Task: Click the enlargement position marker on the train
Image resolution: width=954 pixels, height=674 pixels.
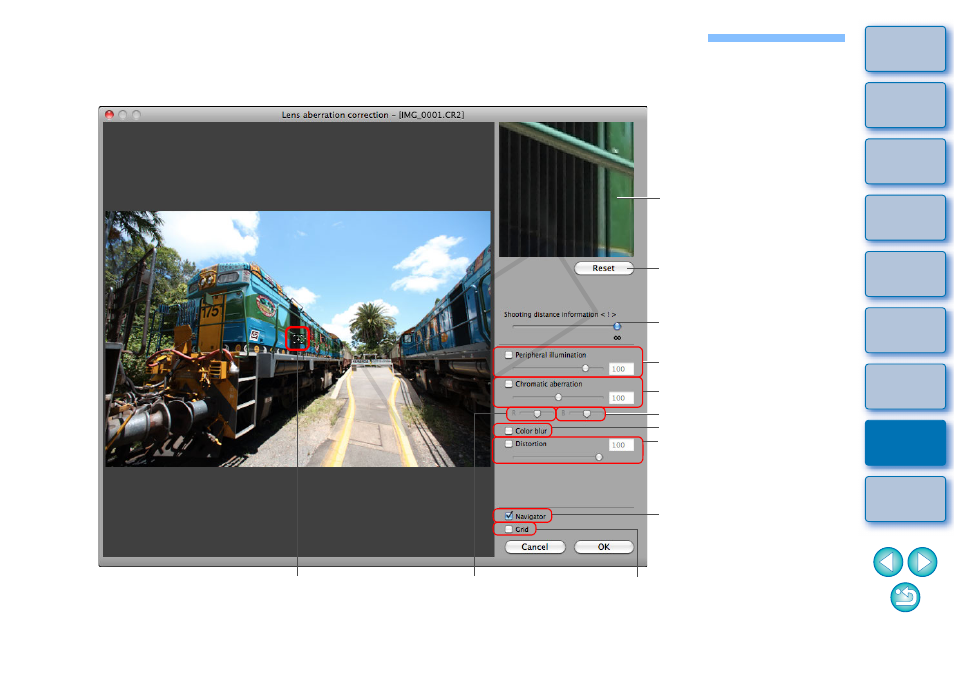Action: tap(298, 339)
